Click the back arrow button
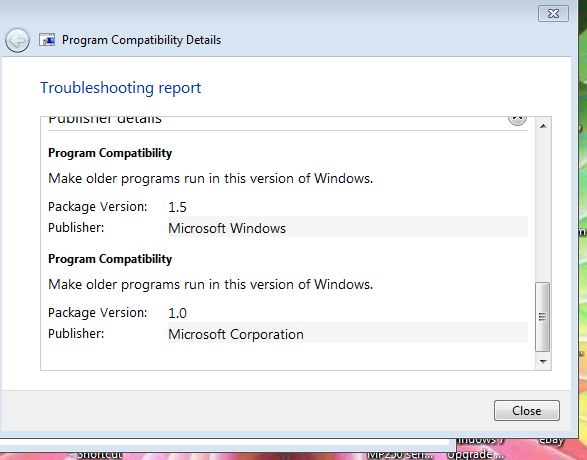 tap(17, 40)
